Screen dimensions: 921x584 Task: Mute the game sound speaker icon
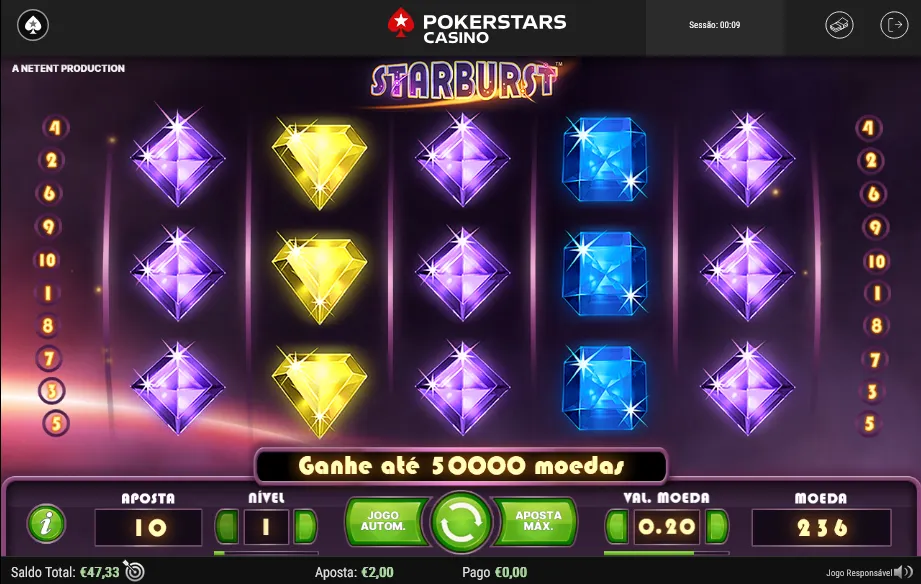click(x=903, y=572)
